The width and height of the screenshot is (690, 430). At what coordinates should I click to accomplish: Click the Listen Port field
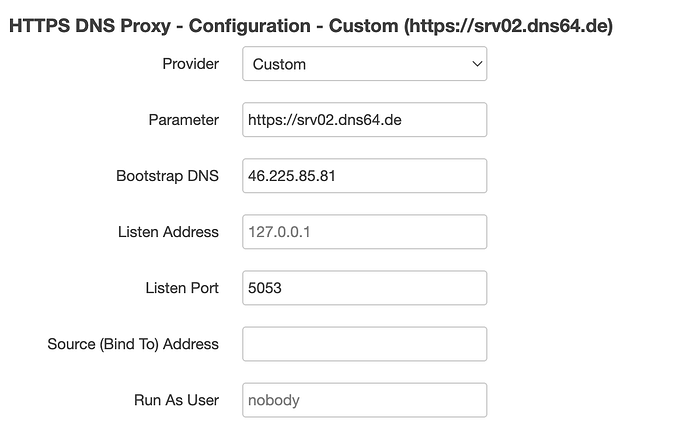364,288
